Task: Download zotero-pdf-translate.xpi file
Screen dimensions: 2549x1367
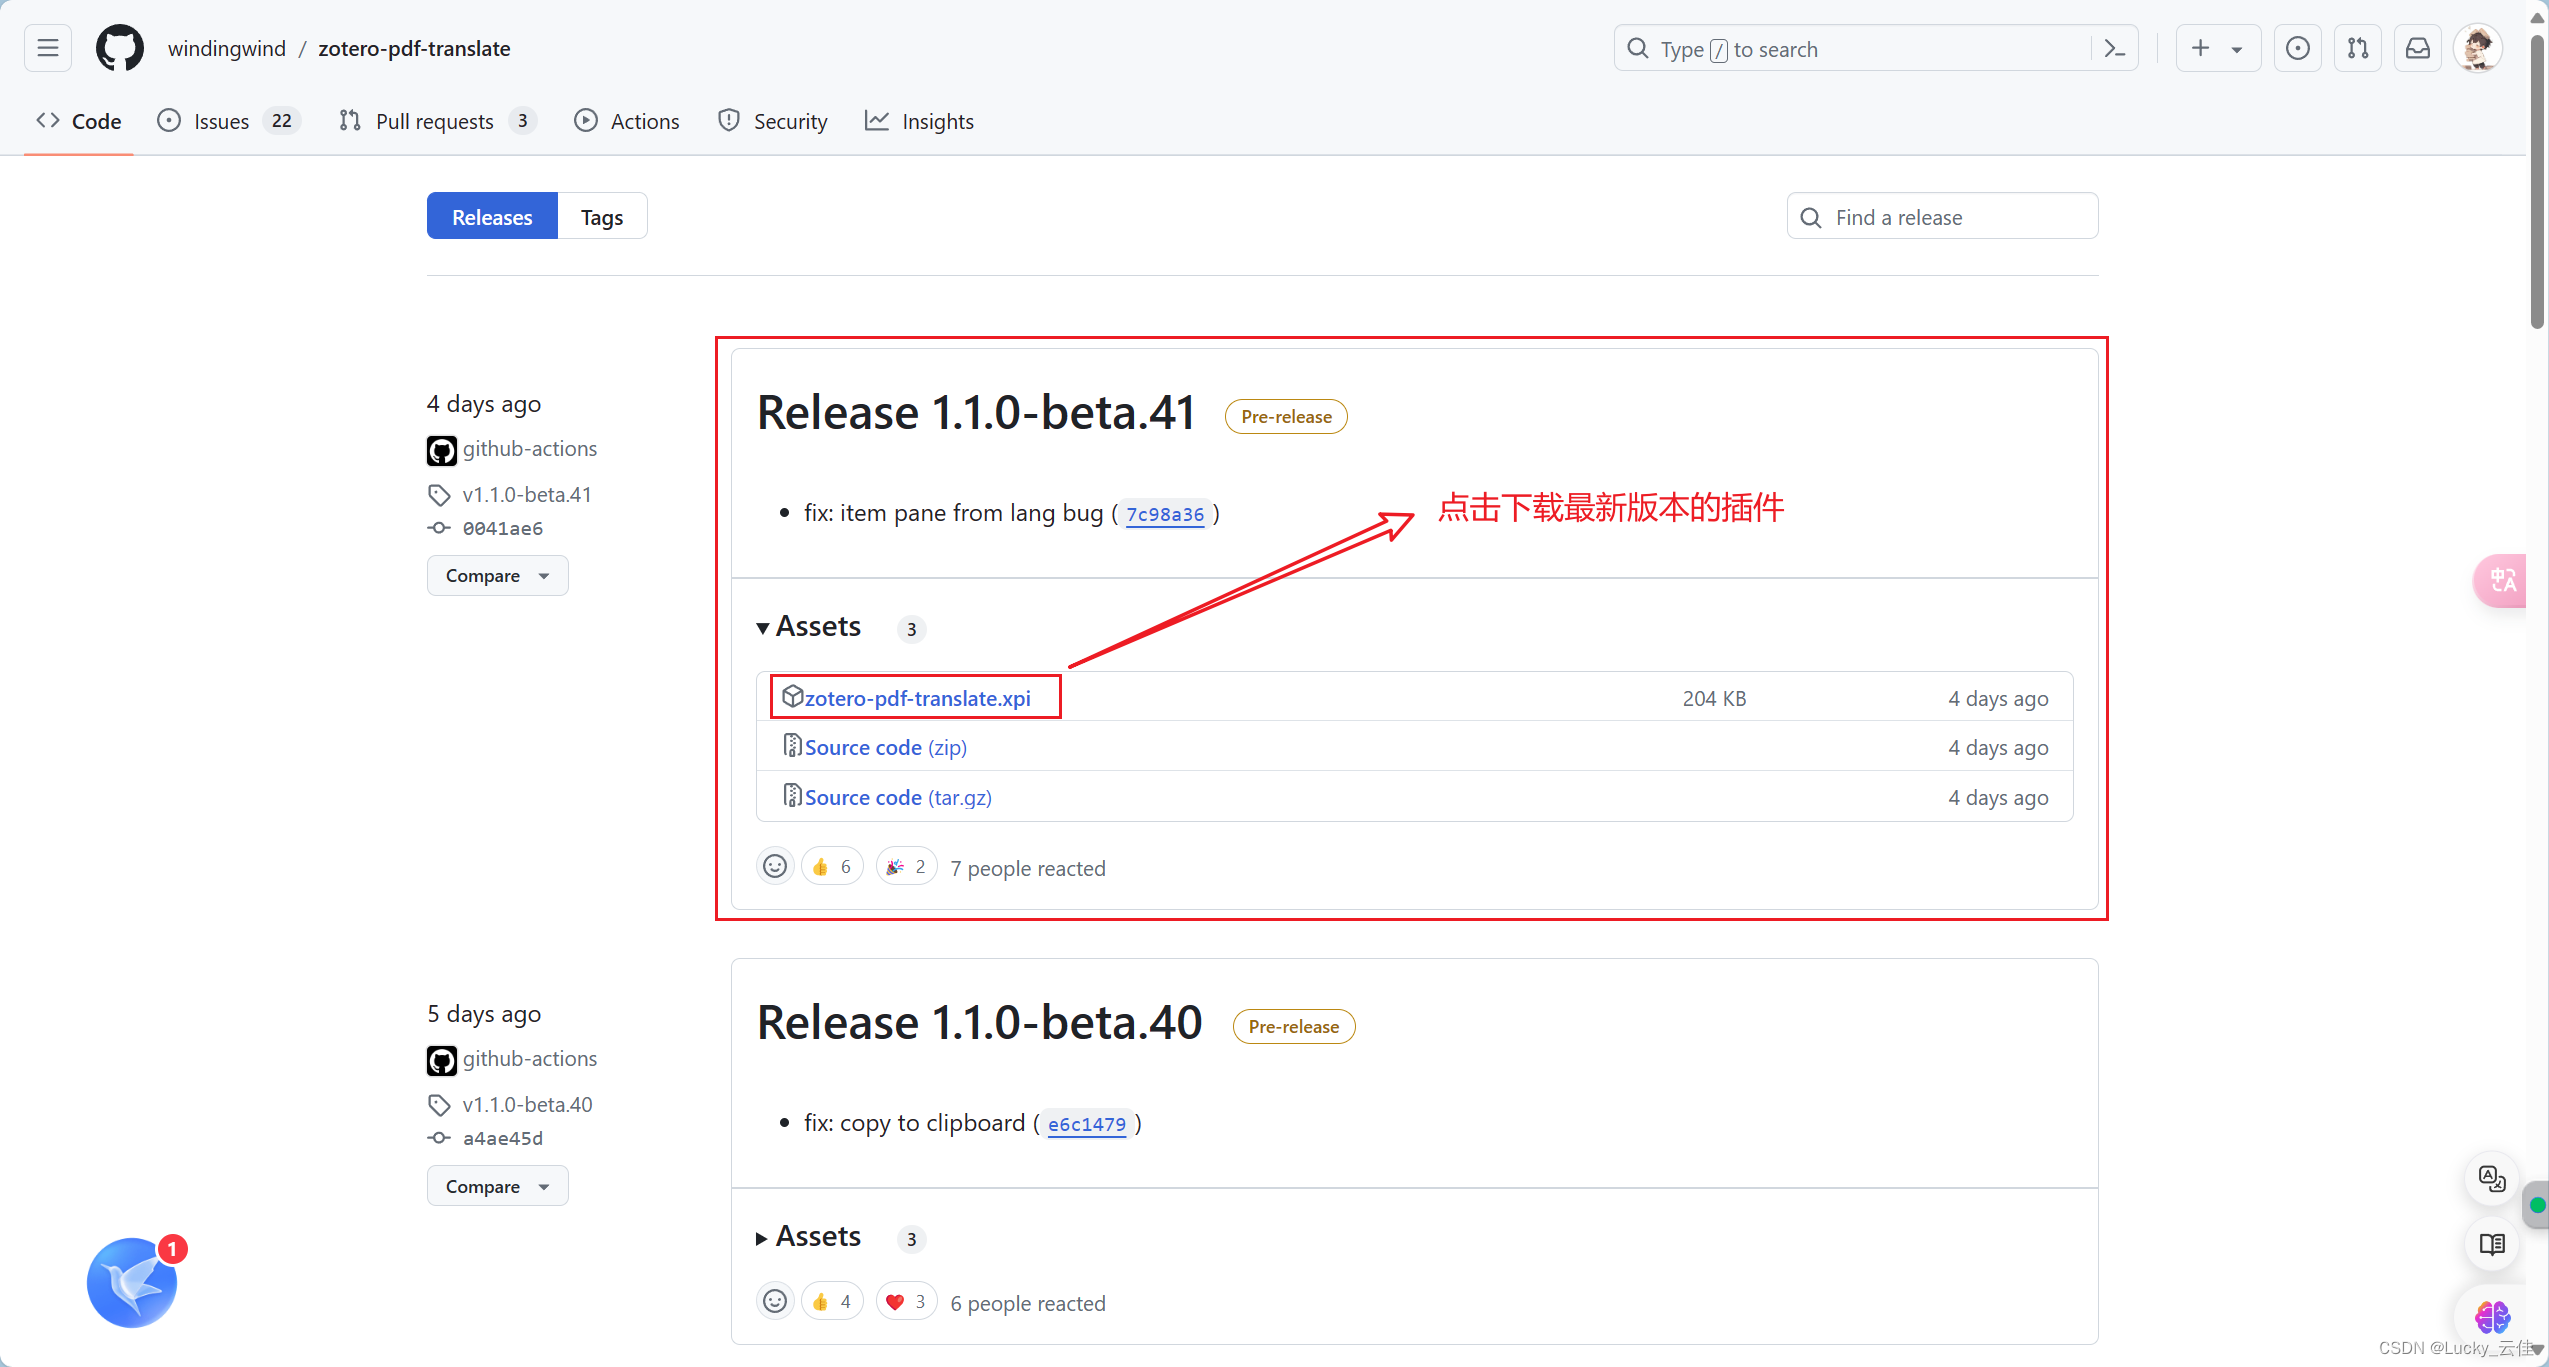Action: tap(917, 698)
